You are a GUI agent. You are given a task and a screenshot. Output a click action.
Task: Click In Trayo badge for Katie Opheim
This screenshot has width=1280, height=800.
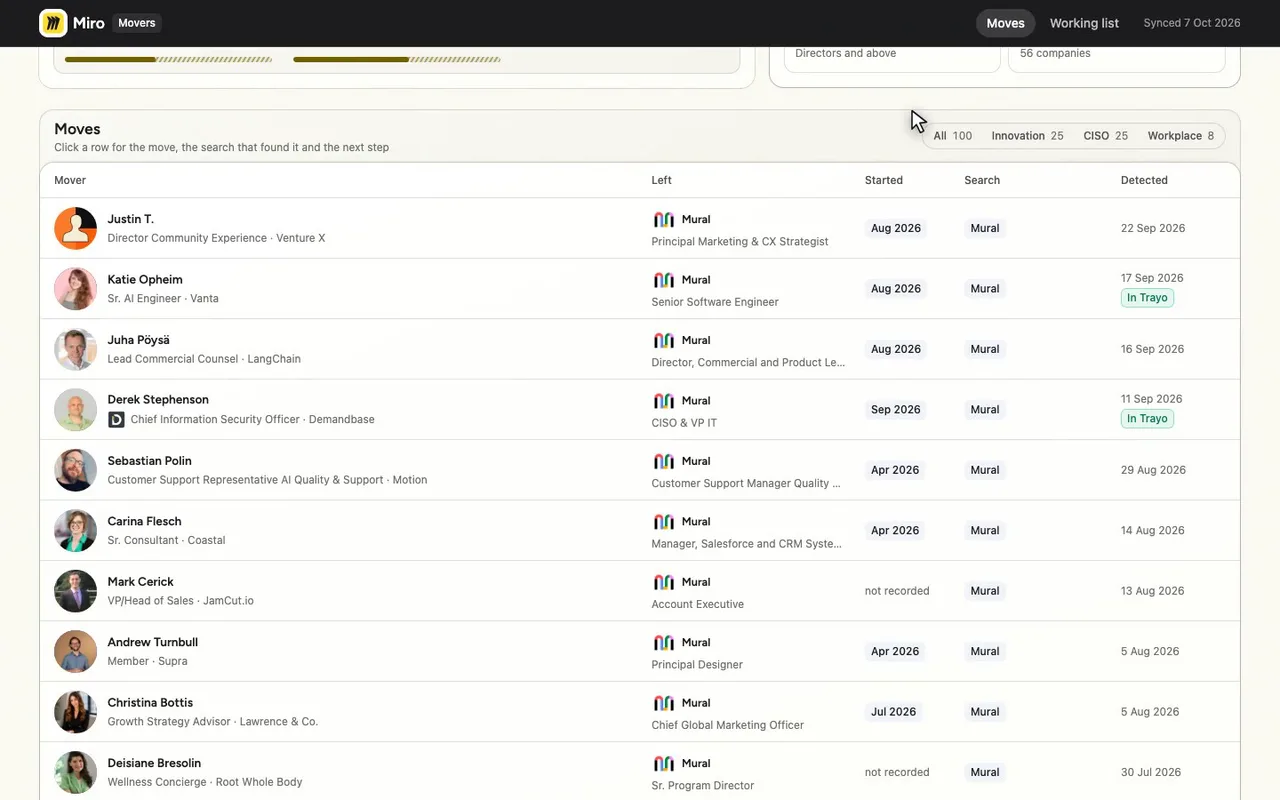click(x=1147, y=298)
